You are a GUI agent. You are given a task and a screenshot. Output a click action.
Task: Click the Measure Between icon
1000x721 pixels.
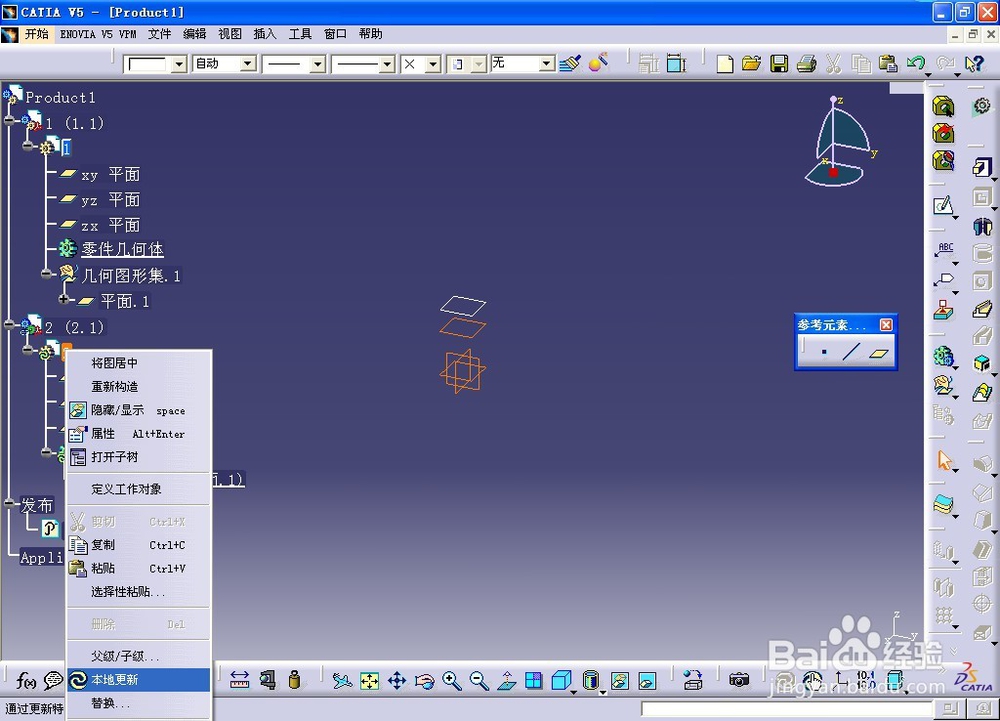point(239,680)
